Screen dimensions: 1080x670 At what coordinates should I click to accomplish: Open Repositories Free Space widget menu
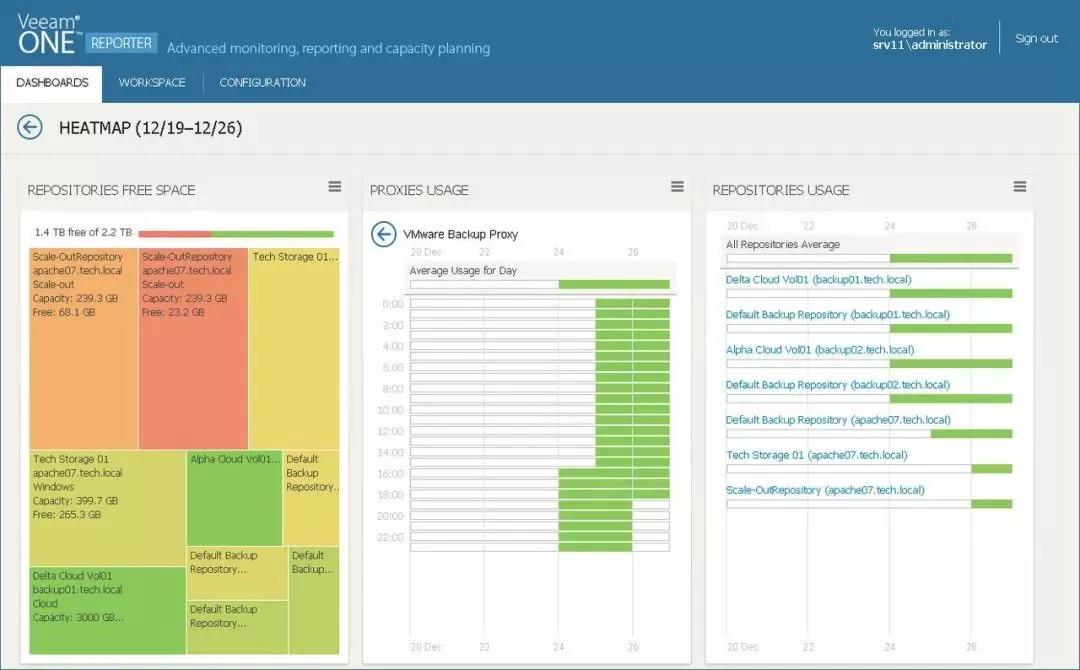(335, 187)
